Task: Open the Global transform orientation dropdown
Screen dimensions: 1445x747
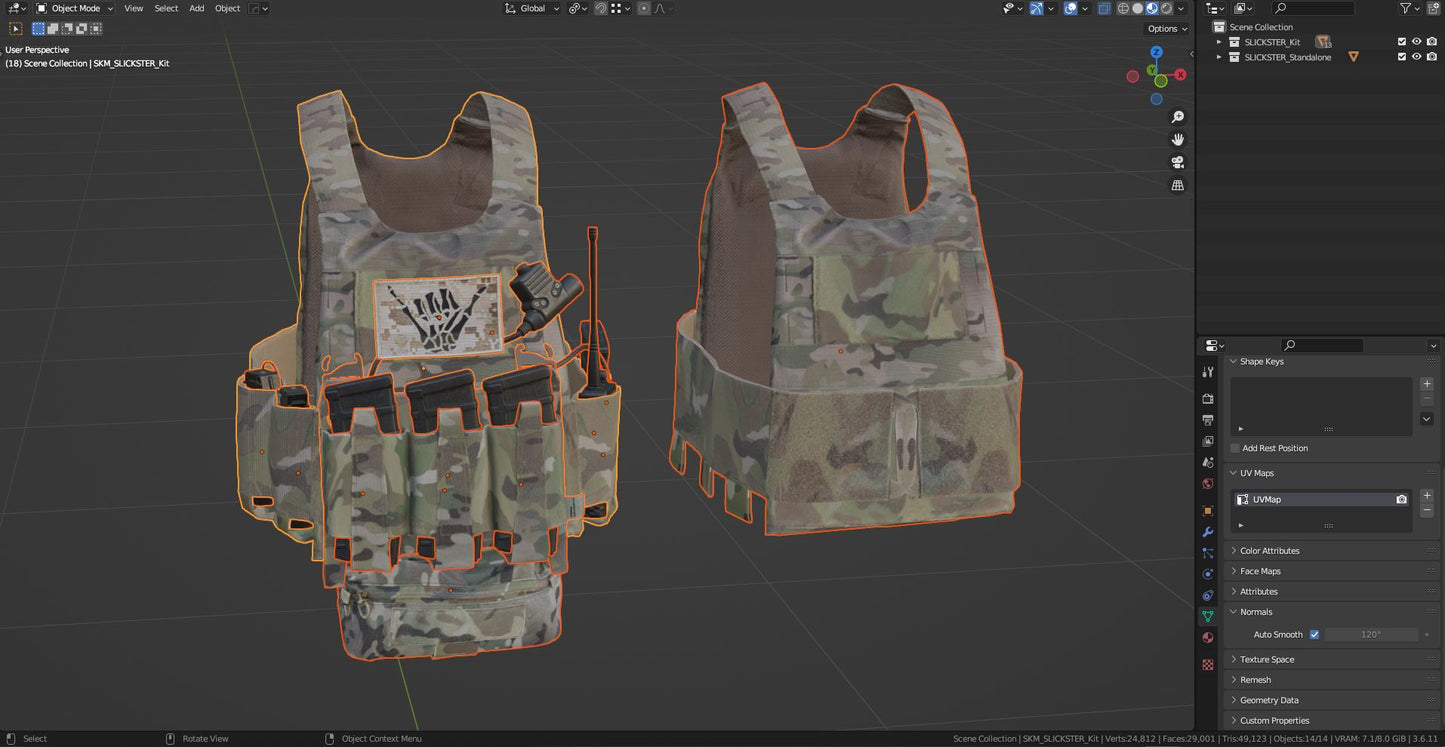Action: coord(532,8)
